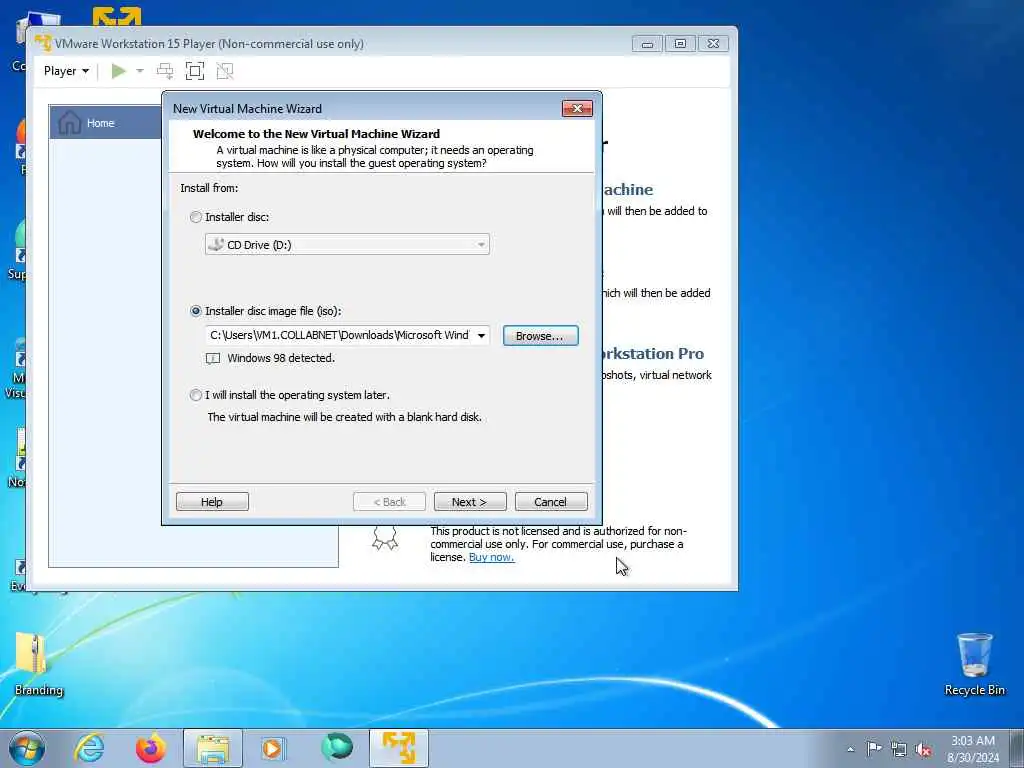Open the Player menu dropdown
1024x768 pixels.
click(66, 71)
